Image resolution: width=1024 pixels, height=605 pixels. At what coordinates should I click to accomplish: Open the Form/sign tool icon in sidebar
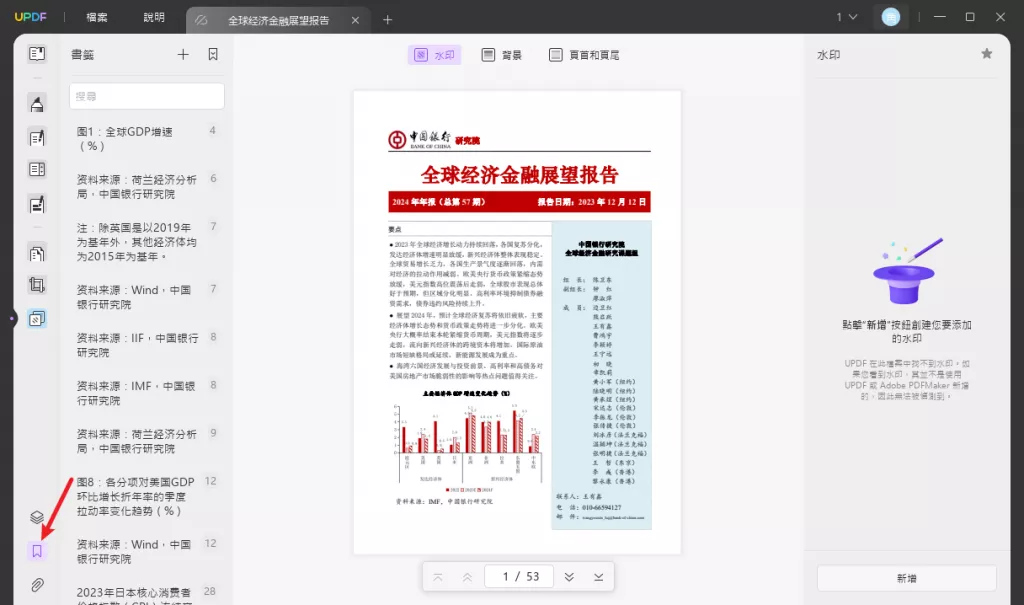click(x=37, y=204)
